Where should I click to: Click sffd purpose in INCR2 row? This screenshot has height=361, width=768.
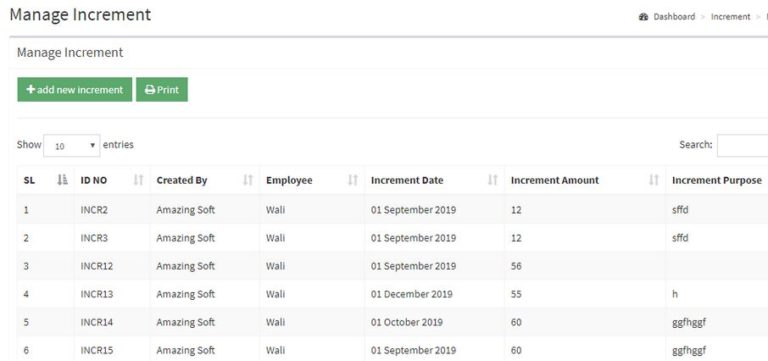pyautogui.click(x=680, y=210)
